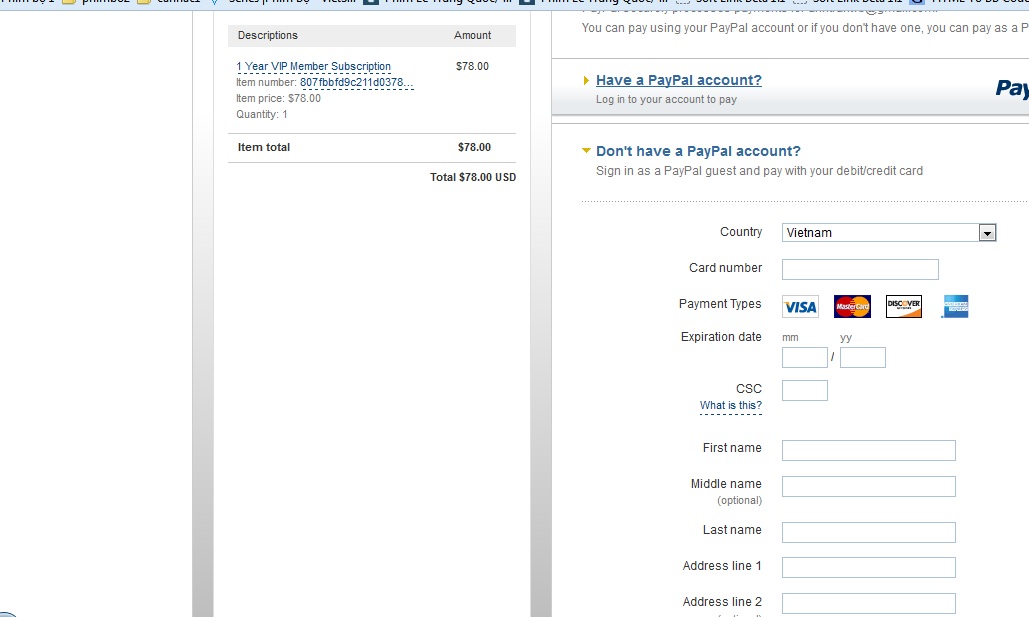Click the Item total label
Image resolution: width=1029 pixels, height=617 pixels.
coord(264,147)
